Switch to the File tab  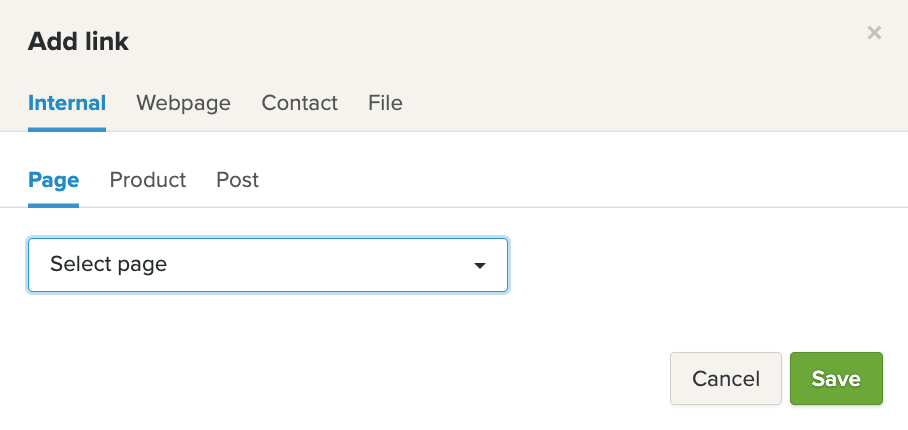(x=385, y=103)
